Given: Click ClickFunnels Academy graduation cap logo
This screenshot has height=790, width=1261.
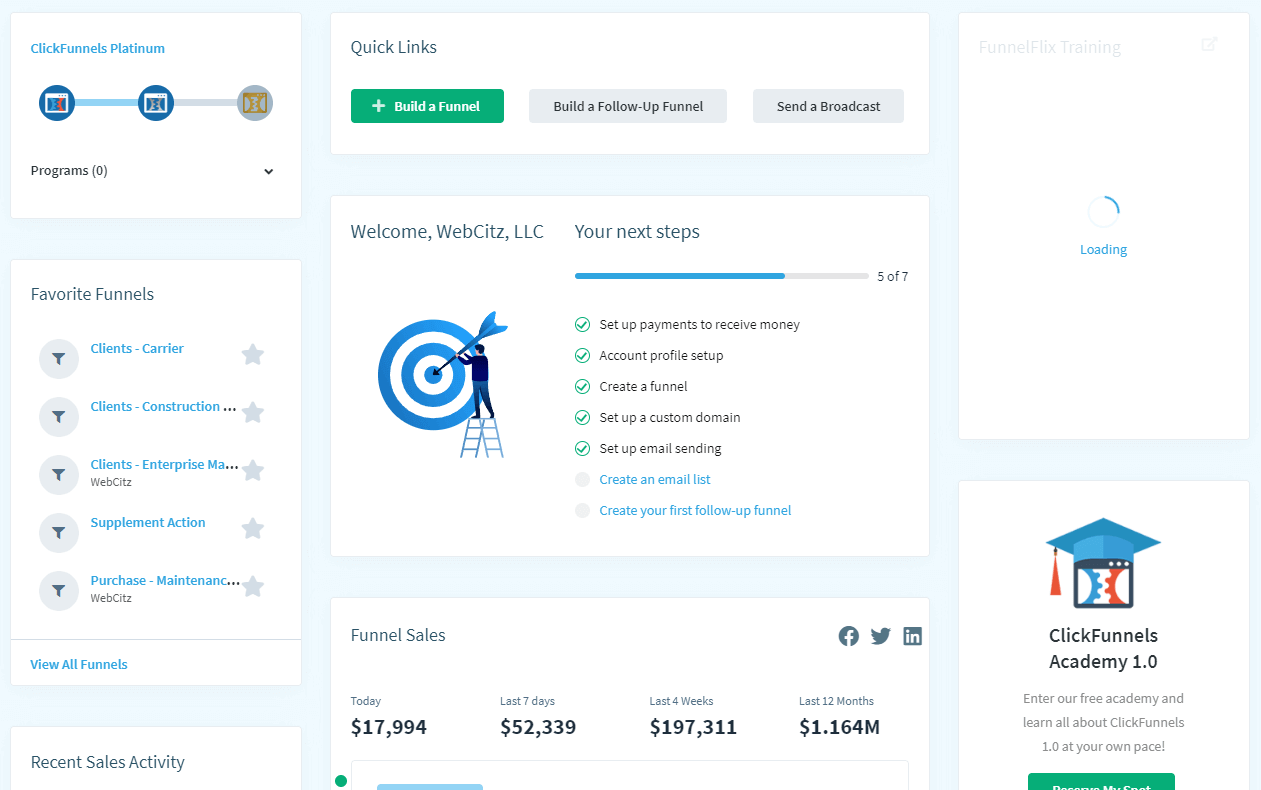Looking at the screenshot, I should [x=1103, y=563].
